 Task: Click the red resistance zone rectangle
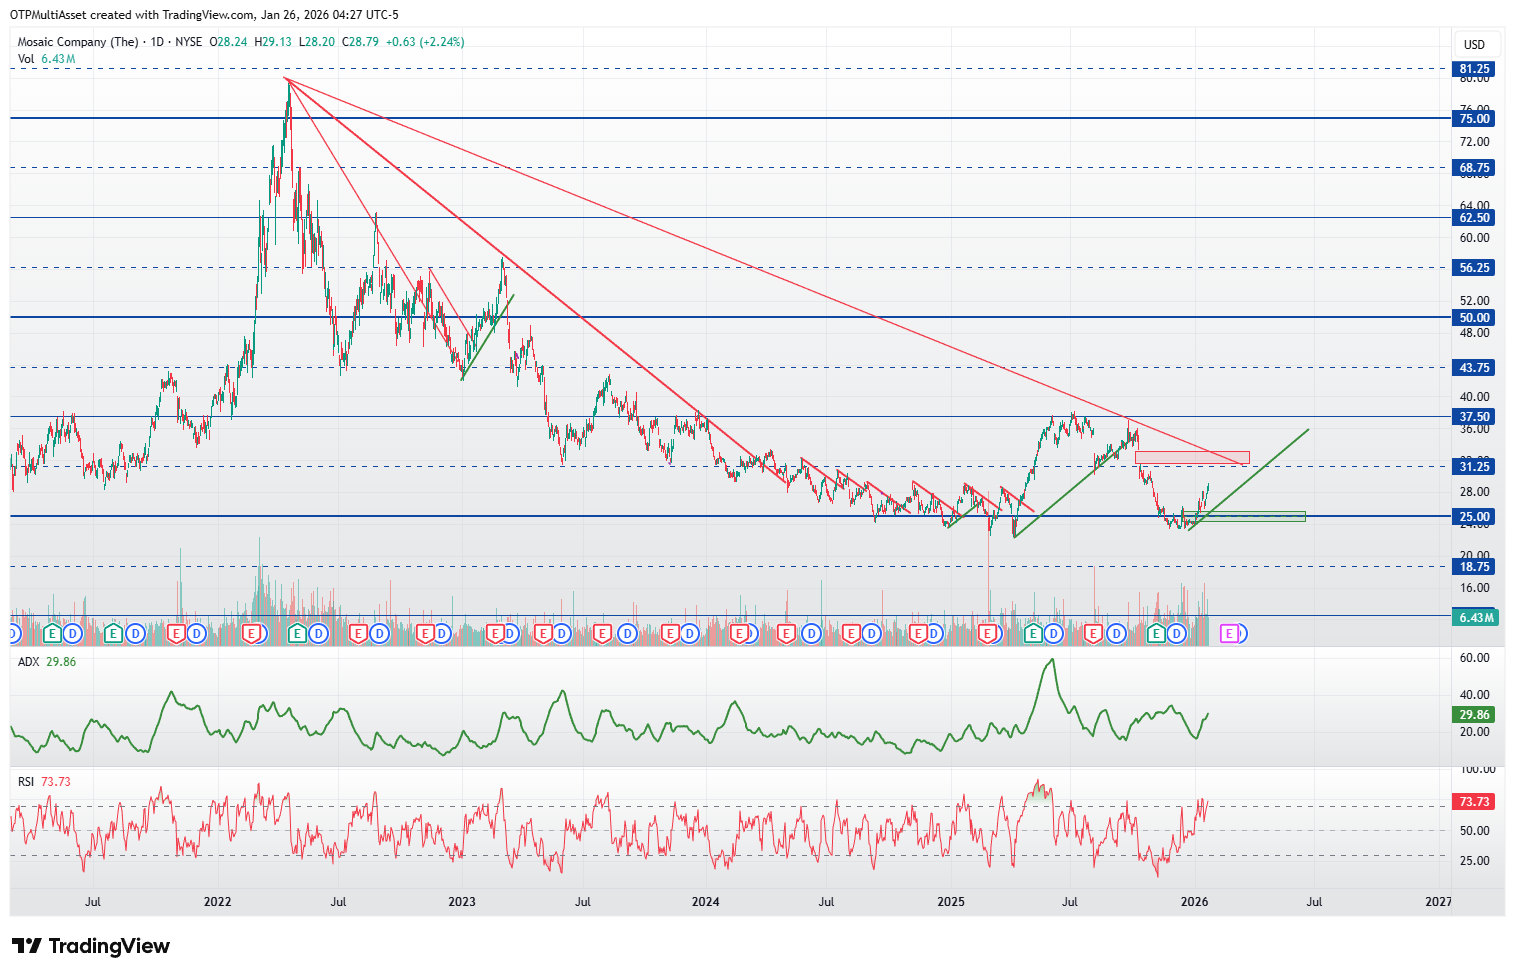[1192, 458]
